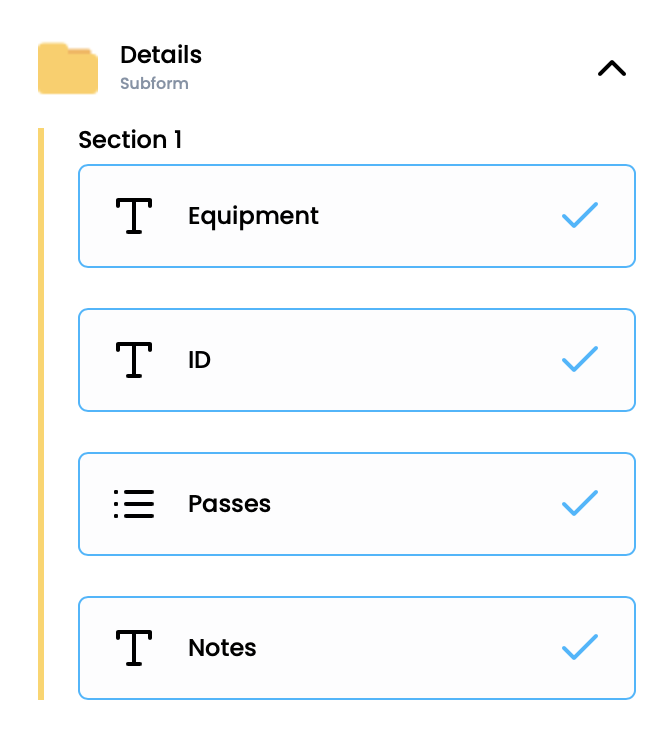Select the Notes field label

pos(222,648)
